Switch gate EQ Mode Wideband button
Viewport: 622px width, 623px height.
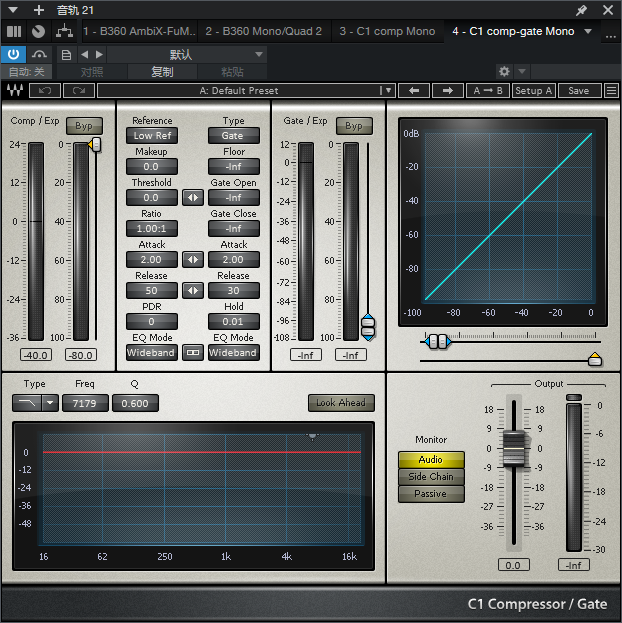[233, 352]
